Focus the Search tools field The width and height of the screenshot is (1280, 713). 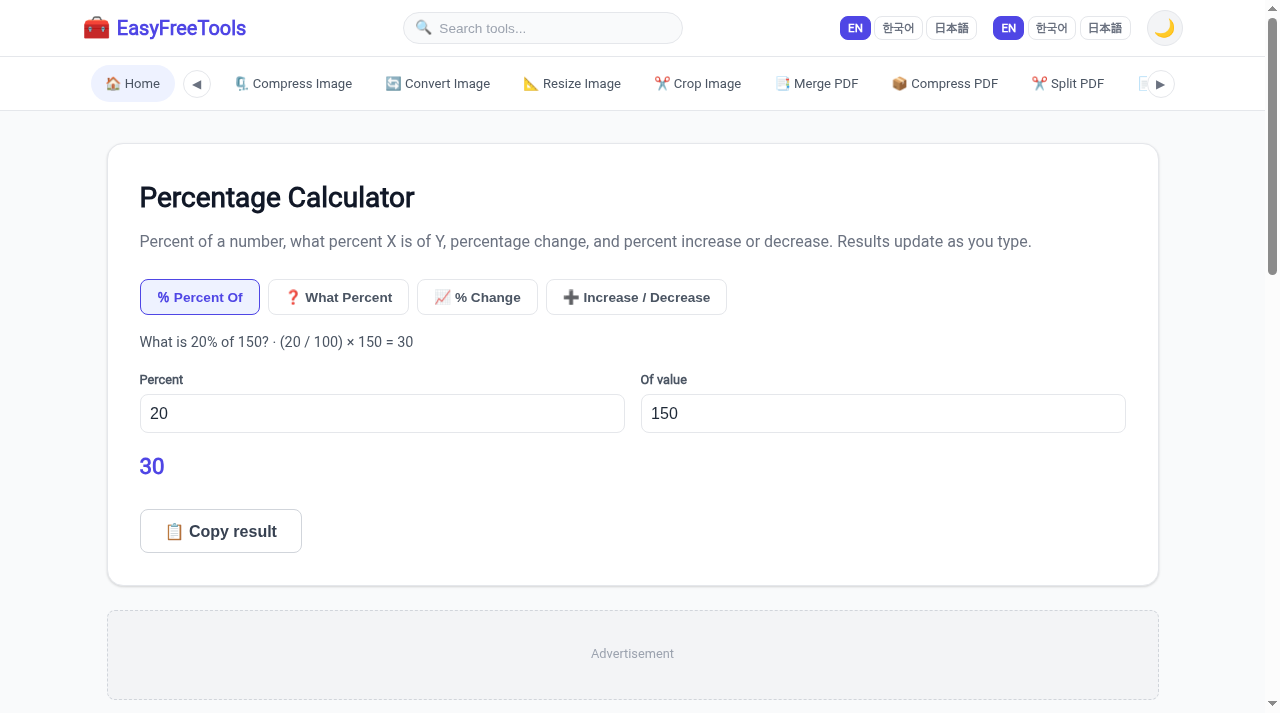tap(543, 28)
